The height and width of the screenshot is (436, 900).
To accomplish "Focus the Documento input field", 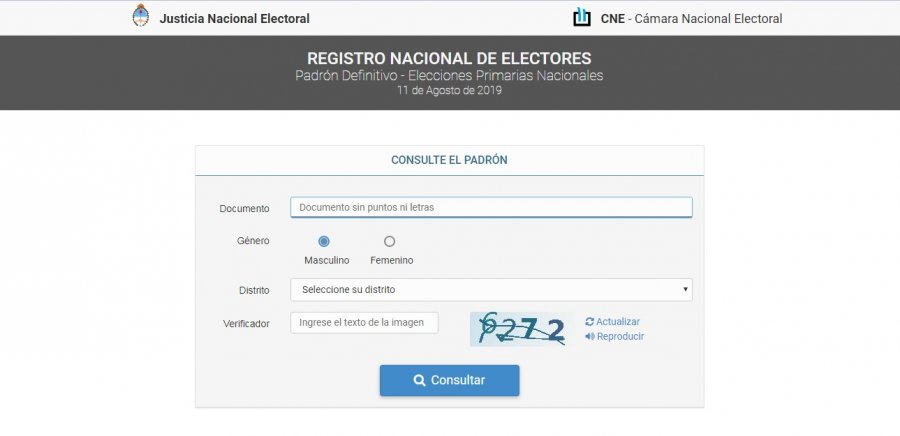I will point(491,207).
